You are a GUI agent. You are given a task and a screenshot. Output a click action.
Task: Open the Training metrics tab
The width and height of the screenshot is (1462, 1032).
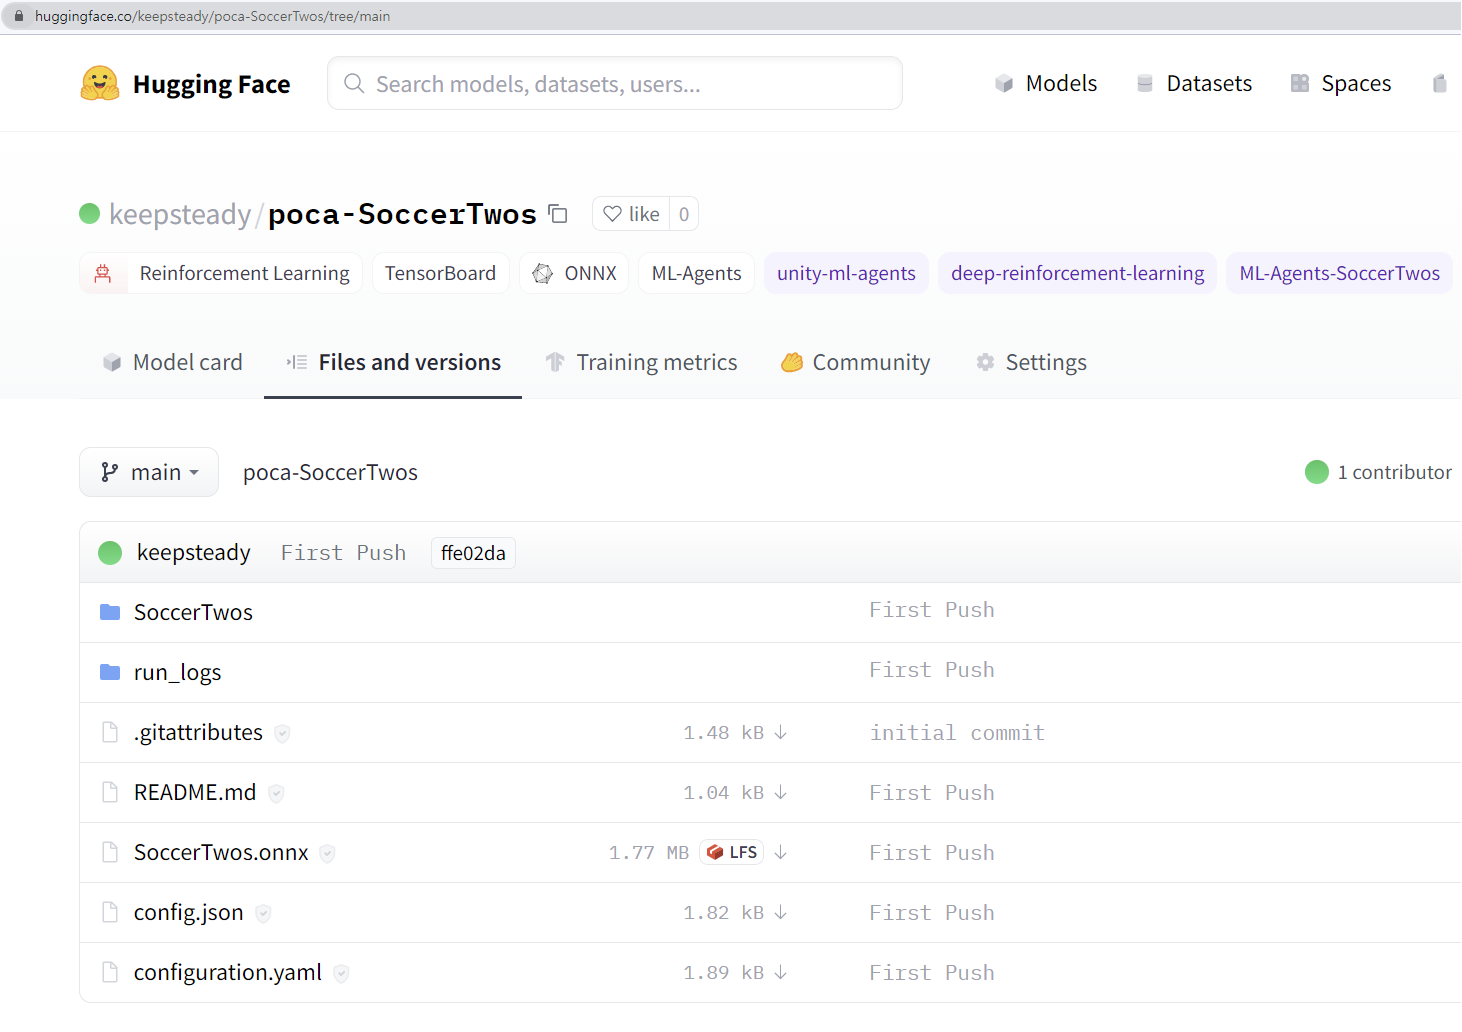click(x=641, y=362)
